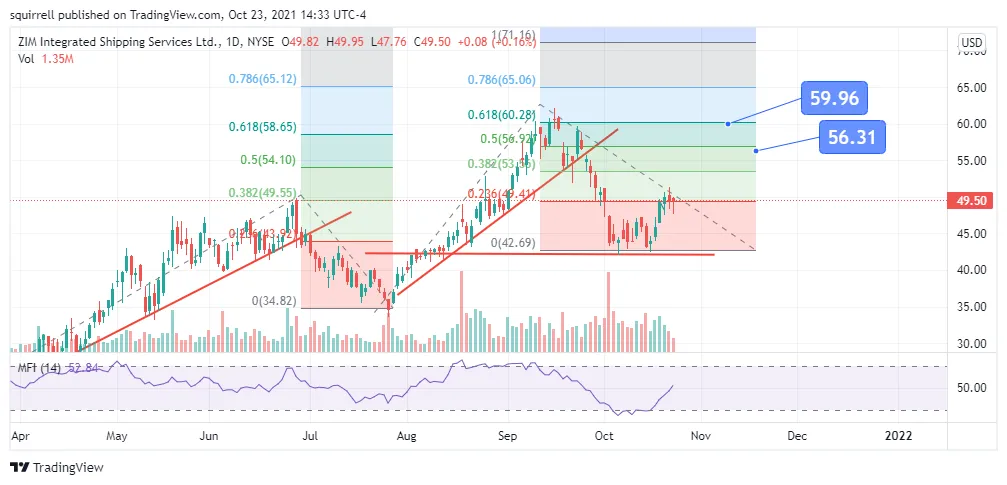Click the 0.786(65.06) Fibonacci label

[502, 80]
